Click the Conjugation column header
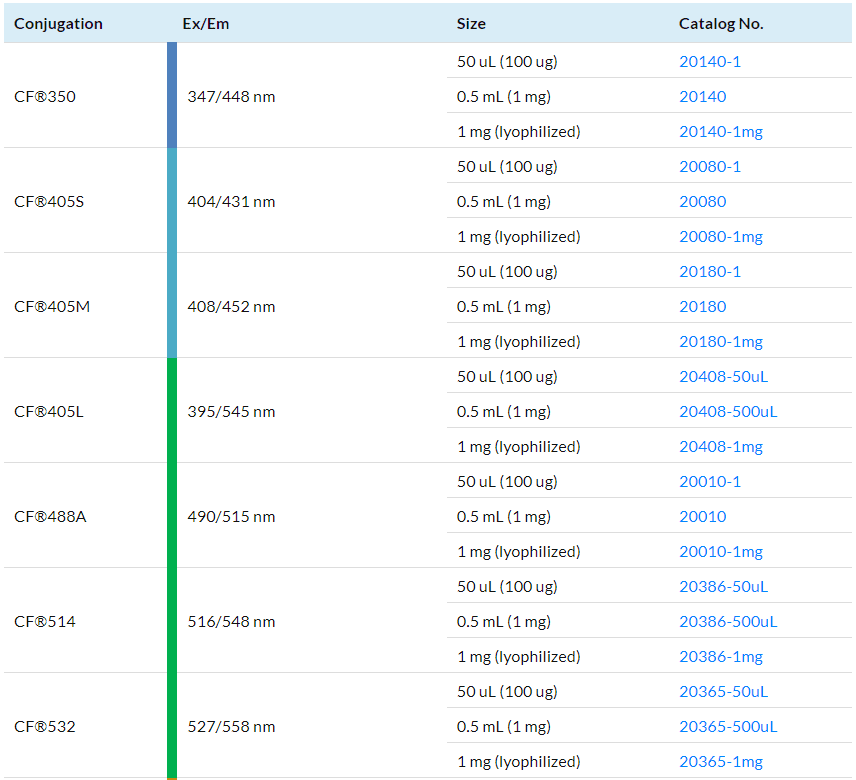 tap(58, 24)
